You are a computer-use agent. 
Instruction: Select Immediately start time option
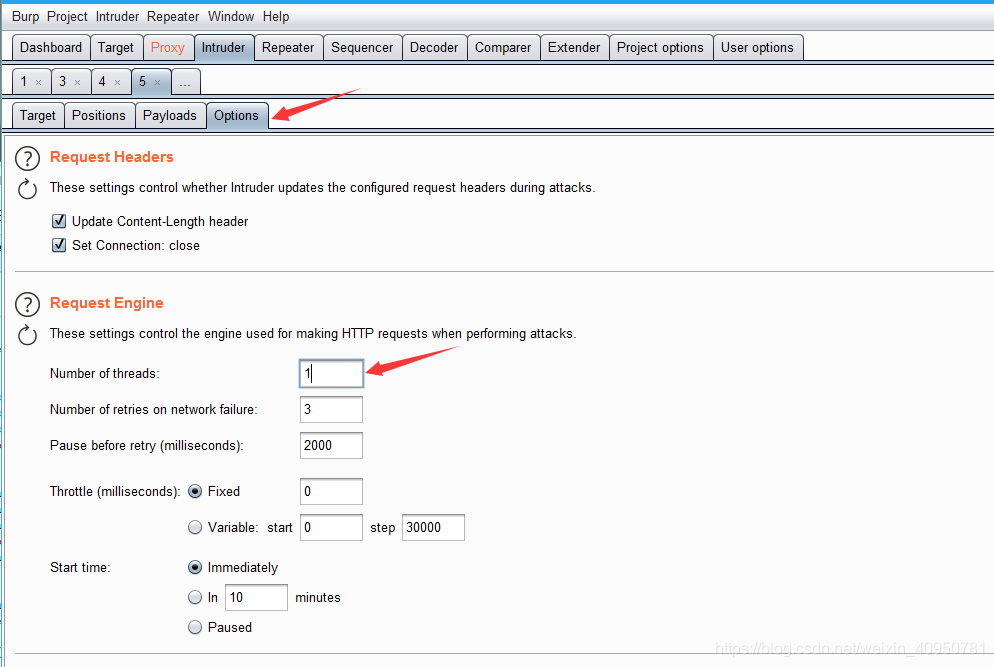[x=195, y=567]
